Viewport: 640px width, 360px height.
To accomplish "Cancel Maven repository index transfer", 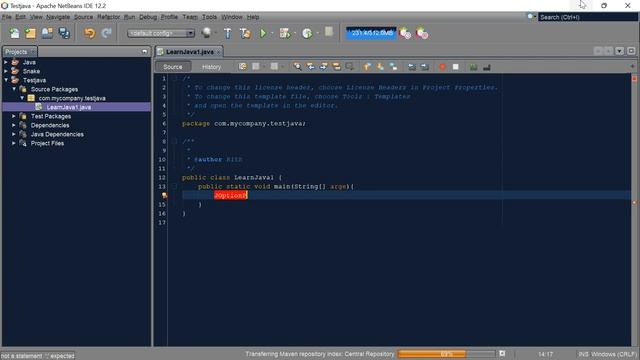I will [502, 353].
